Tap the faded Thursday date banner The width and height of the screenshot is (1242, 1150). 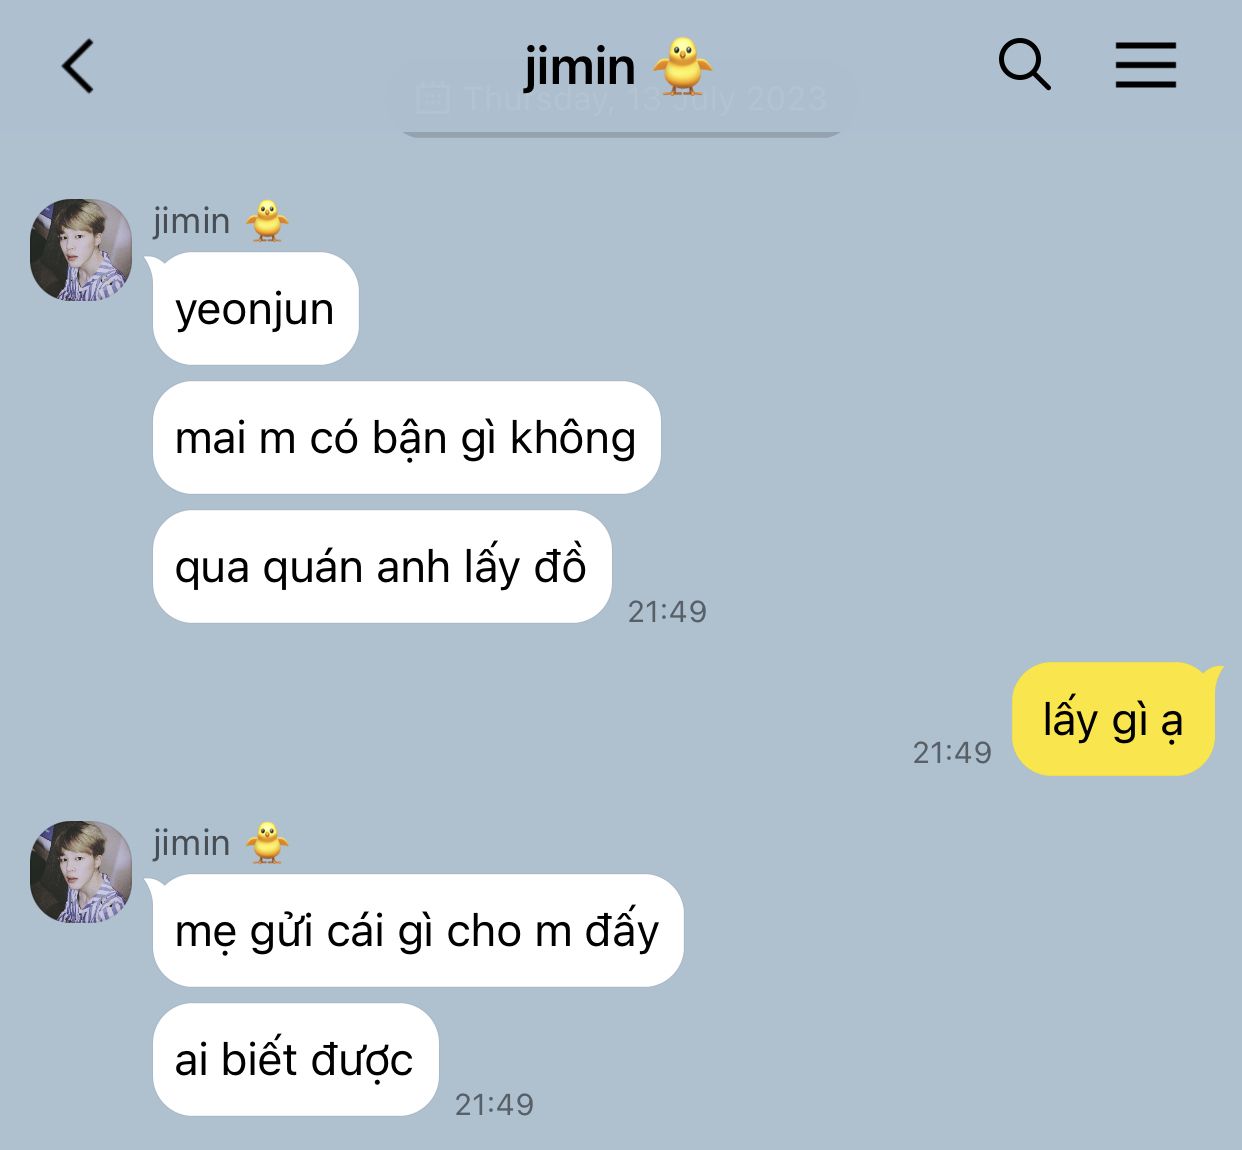tap(622, 99)
